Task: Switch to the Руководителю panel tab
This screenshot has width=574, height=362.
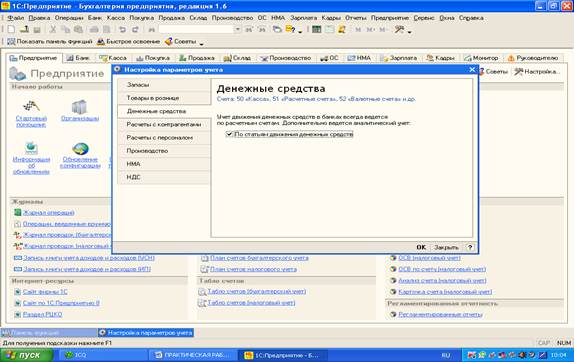Action: [x=533, y=58]
